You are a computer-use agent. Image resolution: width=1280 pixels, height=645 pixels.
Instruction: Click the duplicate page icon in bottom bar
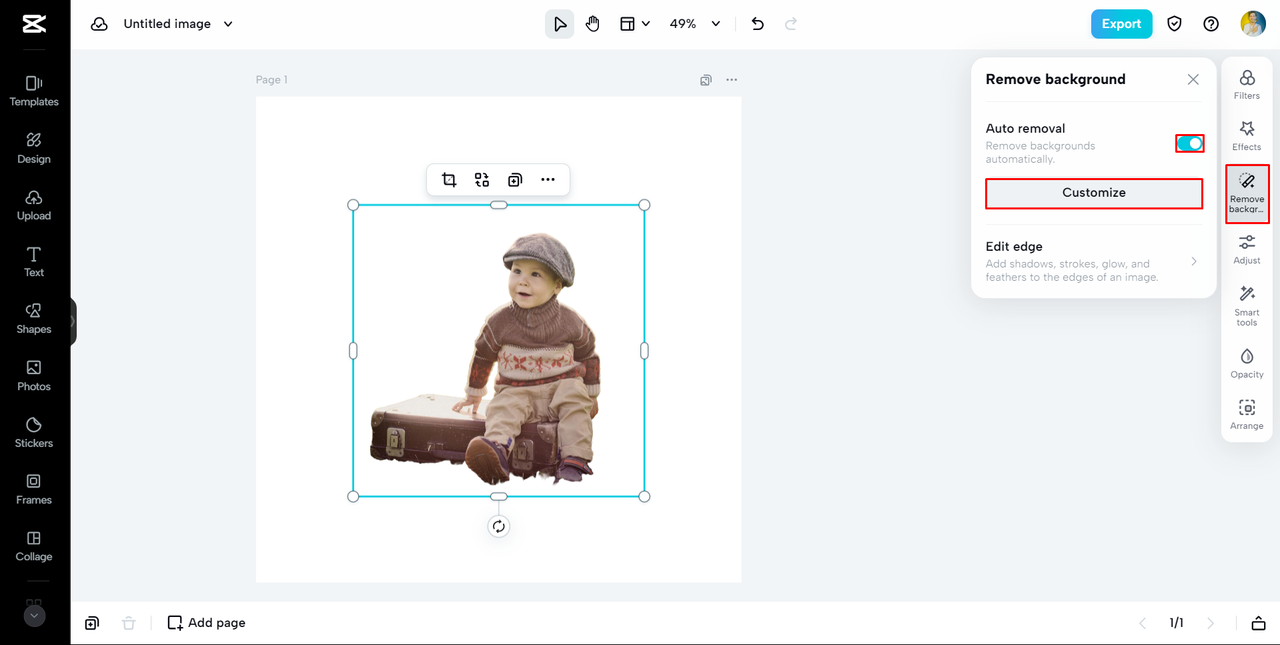pos(92,623)
